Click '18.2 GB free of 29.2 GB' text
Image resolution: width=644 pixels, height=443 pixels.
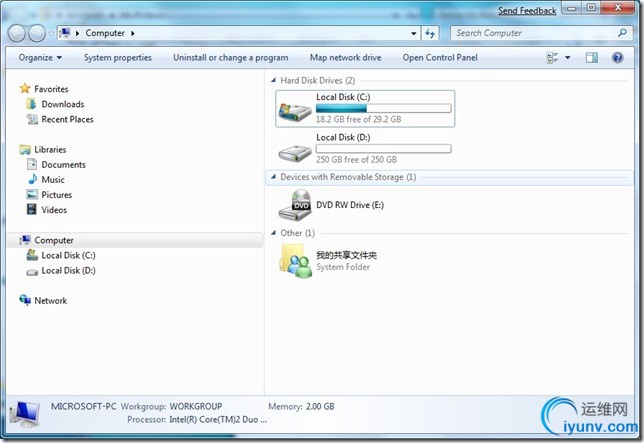coord(359,119)
